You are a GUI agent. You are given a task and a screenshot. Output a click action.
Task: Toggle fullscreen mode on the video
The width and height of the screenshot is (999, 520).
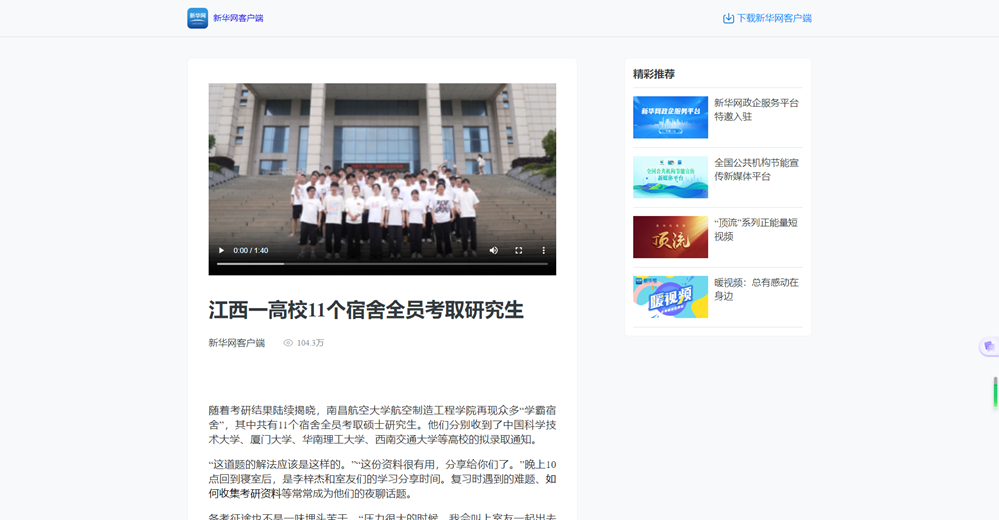(518, 250)
